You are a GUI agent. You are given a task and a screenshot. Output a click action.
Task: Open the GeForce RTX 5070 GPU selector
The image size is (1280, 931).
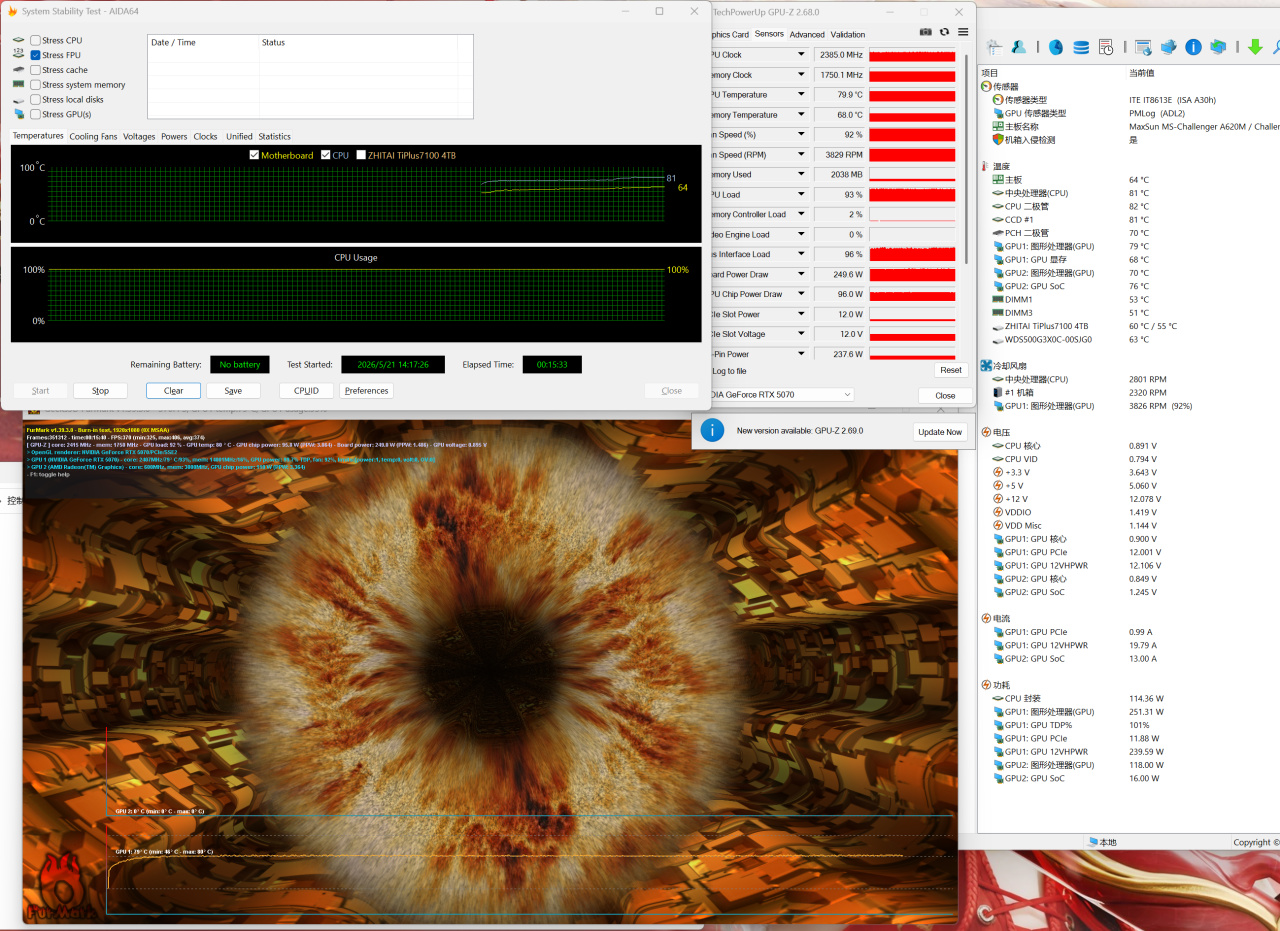click(781, 395)
